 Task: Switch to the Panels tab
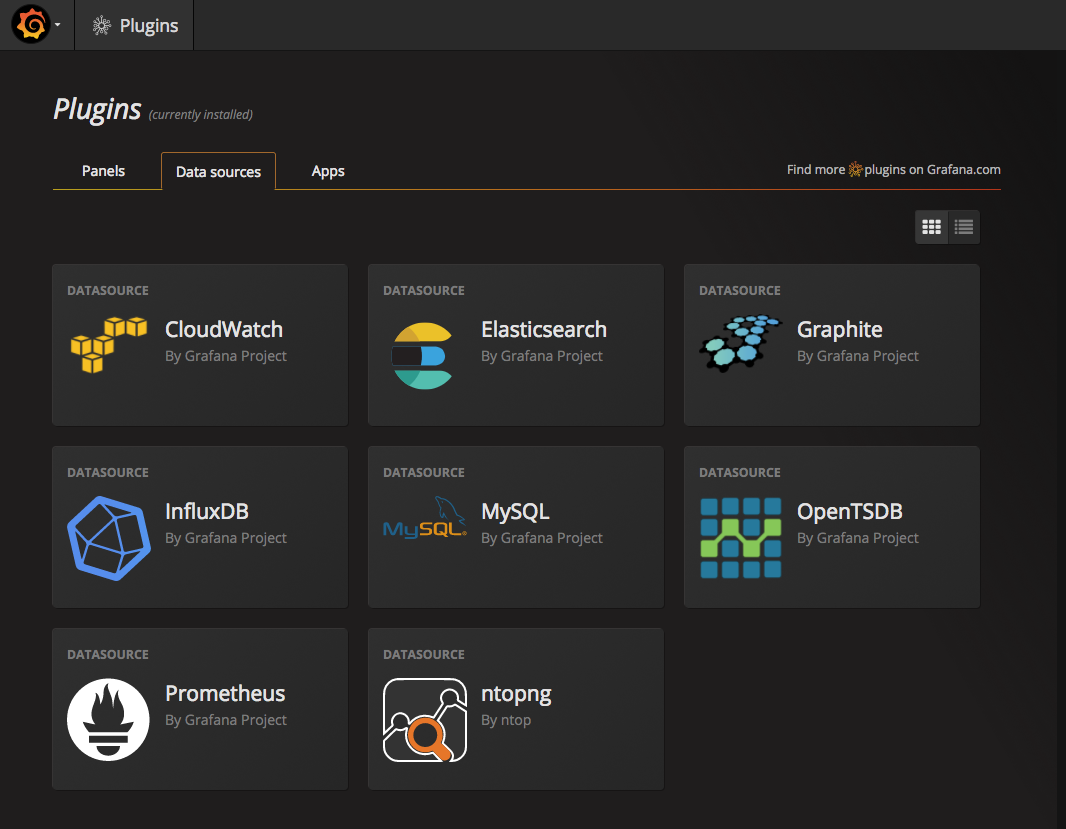point(103,171)
